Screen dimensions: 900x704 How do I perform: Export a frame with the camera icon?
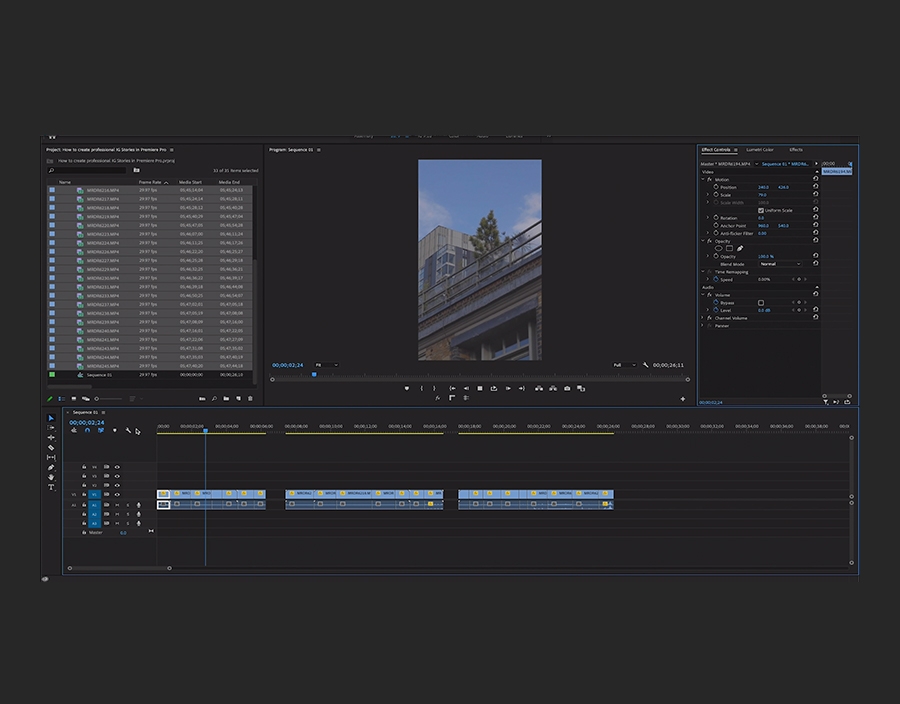pyautogui.click(x=567, y=388)
